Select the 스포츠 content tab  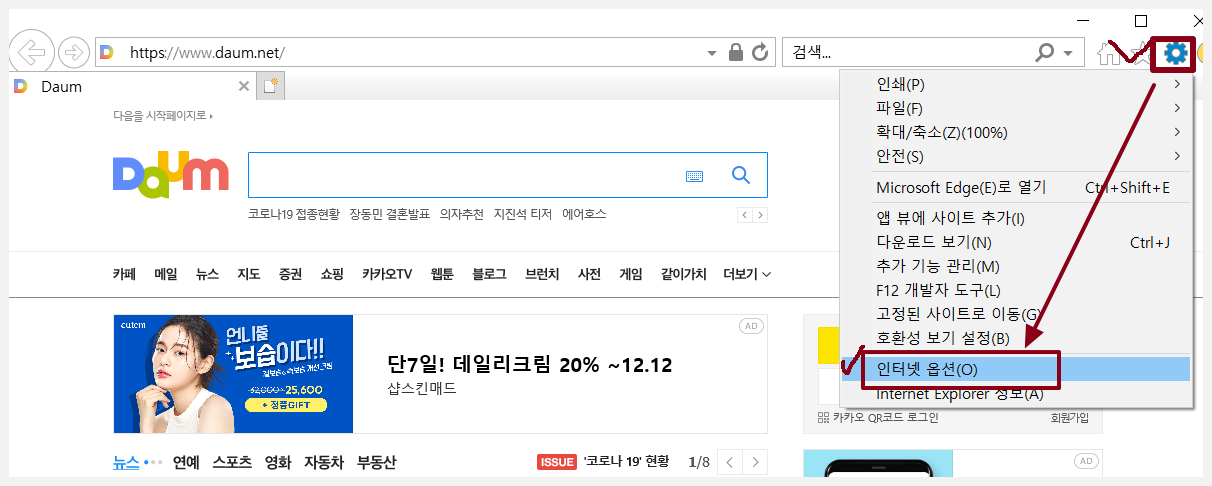(x=232, y=462)
